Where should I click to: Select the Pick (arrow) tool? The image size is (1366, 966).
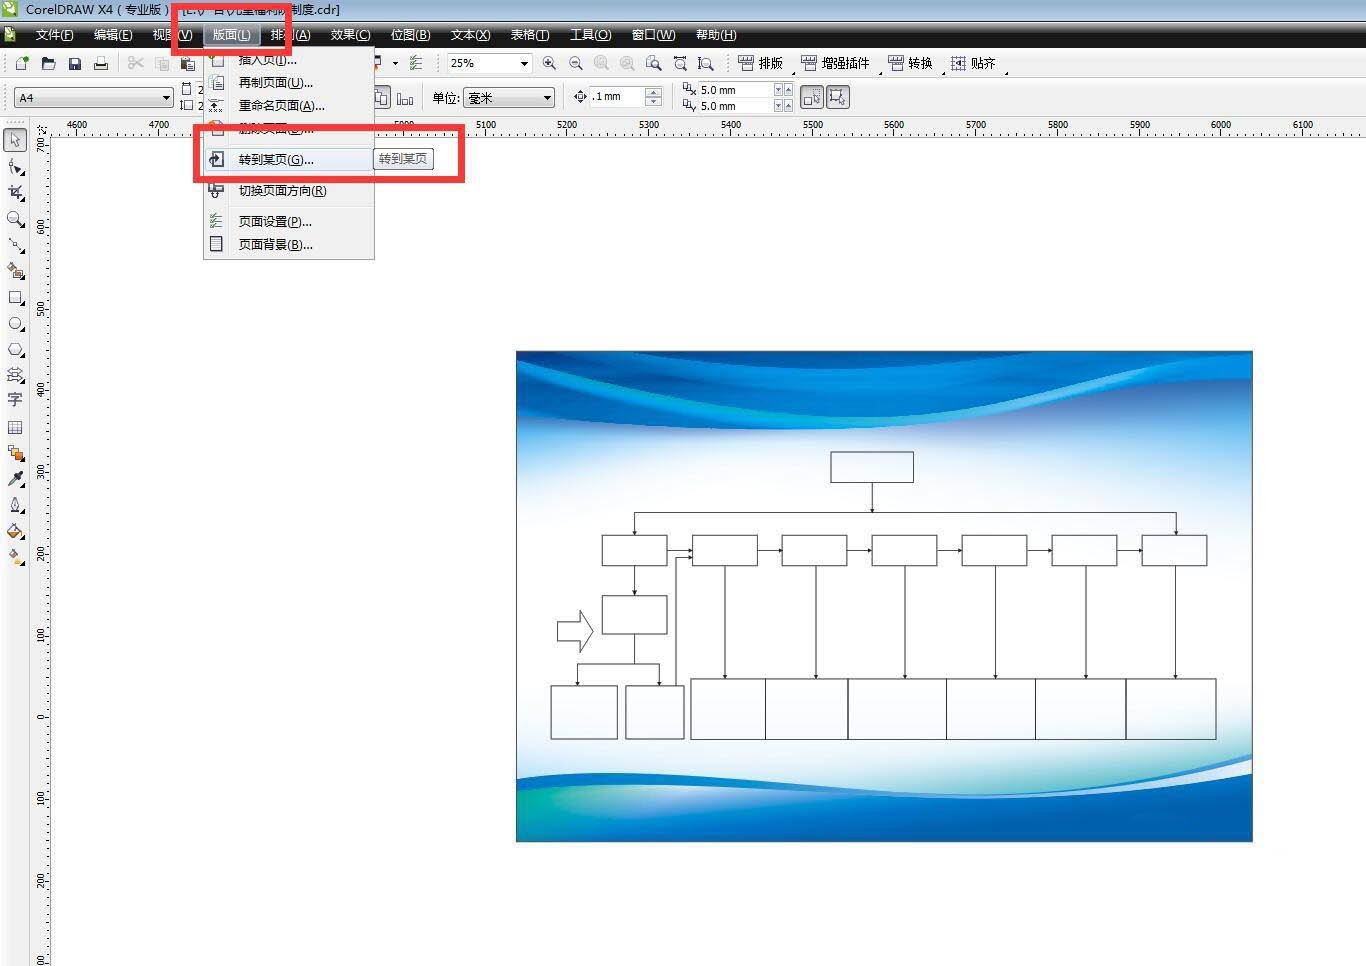pos(15,140)
